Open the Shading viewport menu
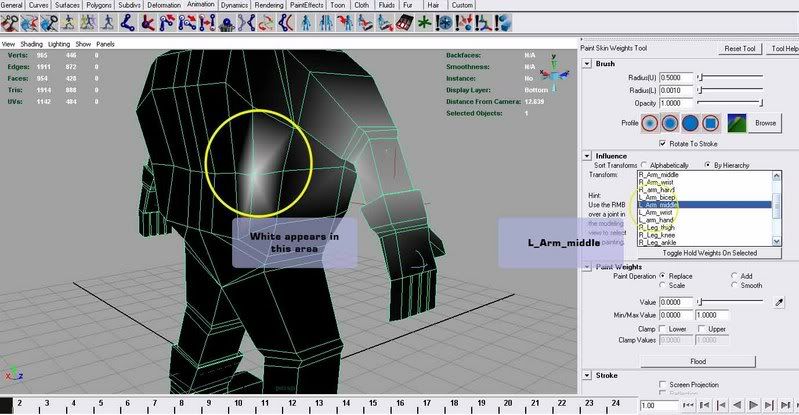This screenshot has height=415, width=799. click(32, 44)
